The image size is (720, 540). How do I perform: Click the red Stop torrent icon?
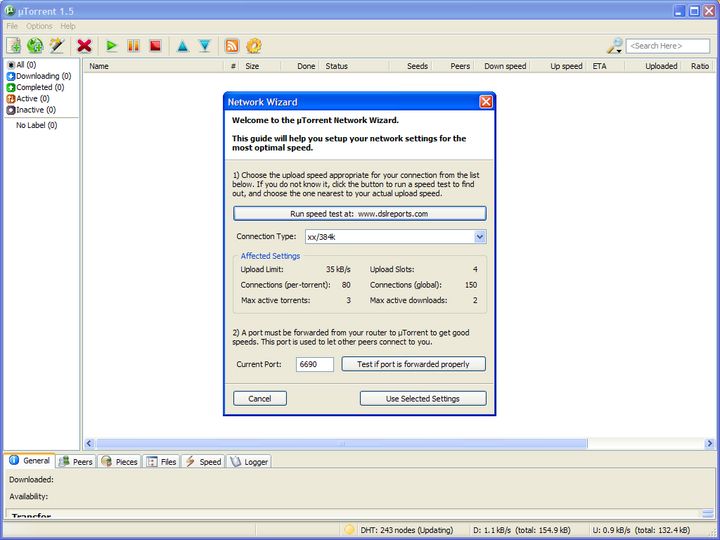(x=156, y=46)
